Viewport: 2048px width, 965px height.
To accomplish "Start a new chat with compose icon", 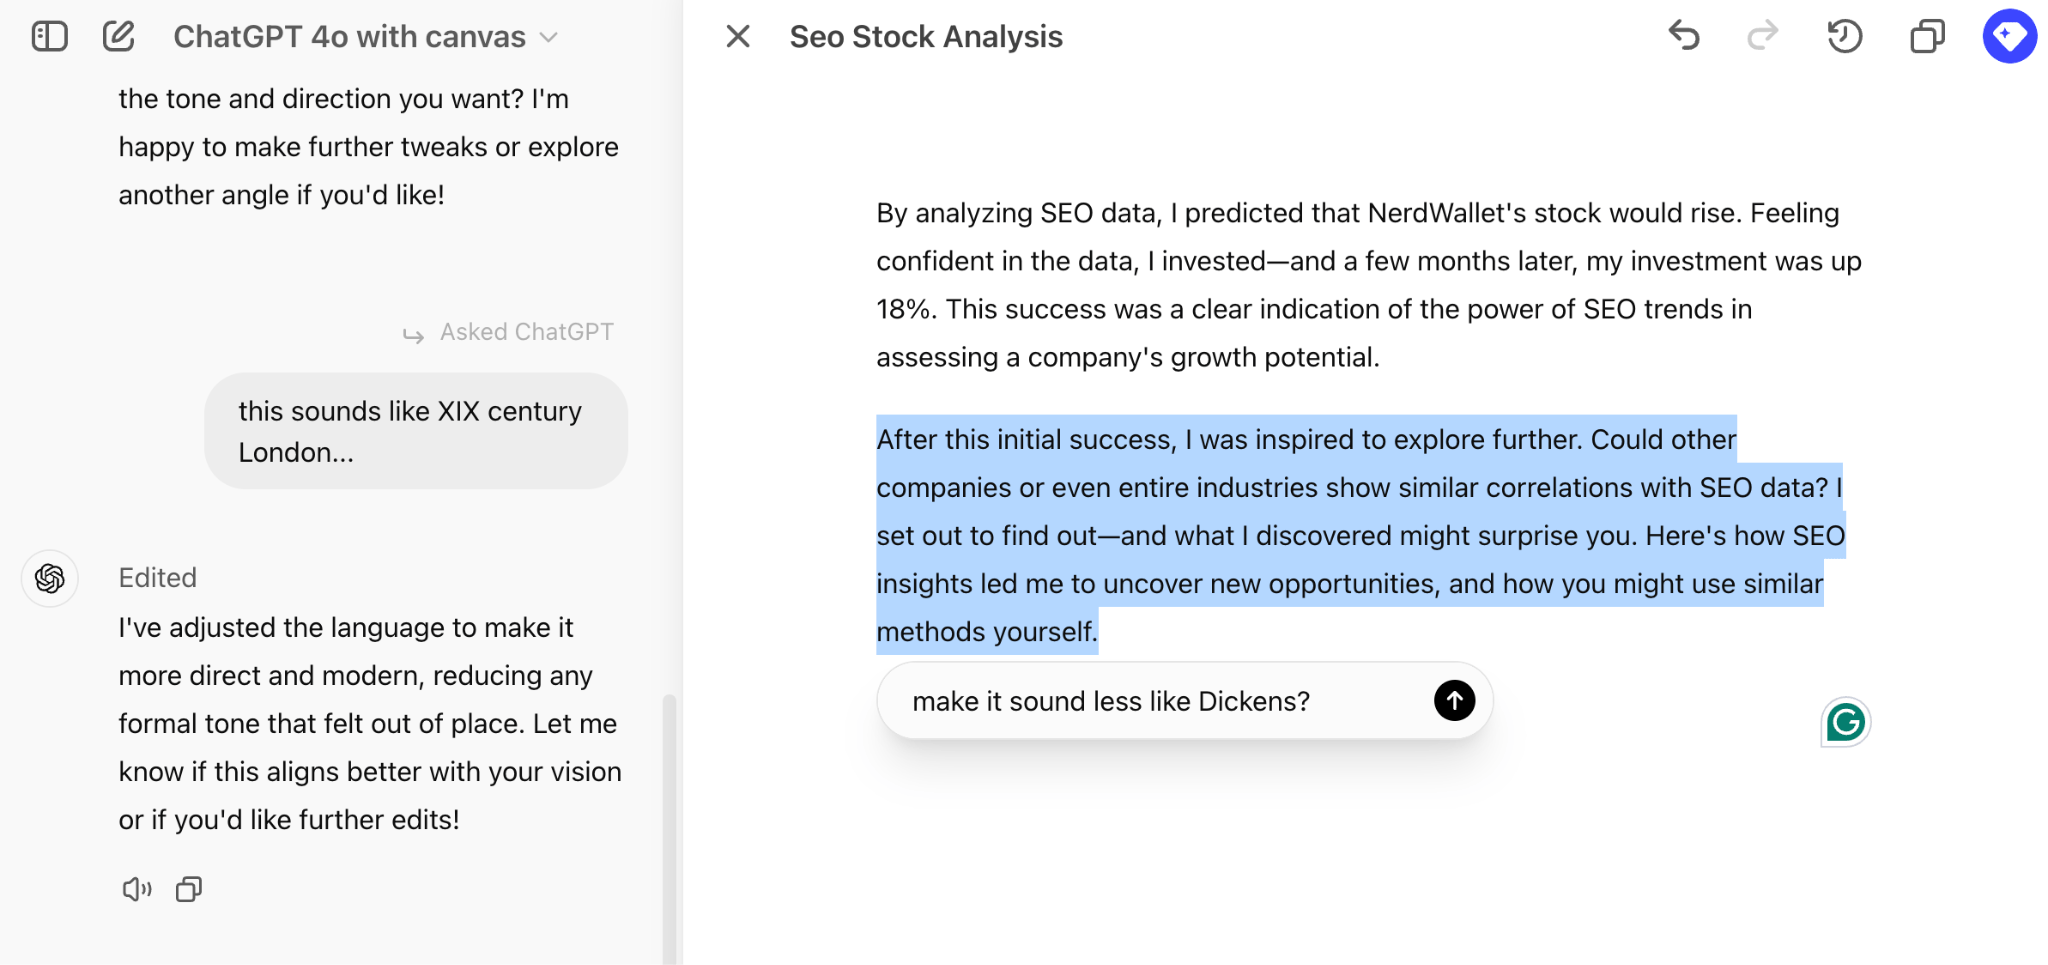I will 118,37.
